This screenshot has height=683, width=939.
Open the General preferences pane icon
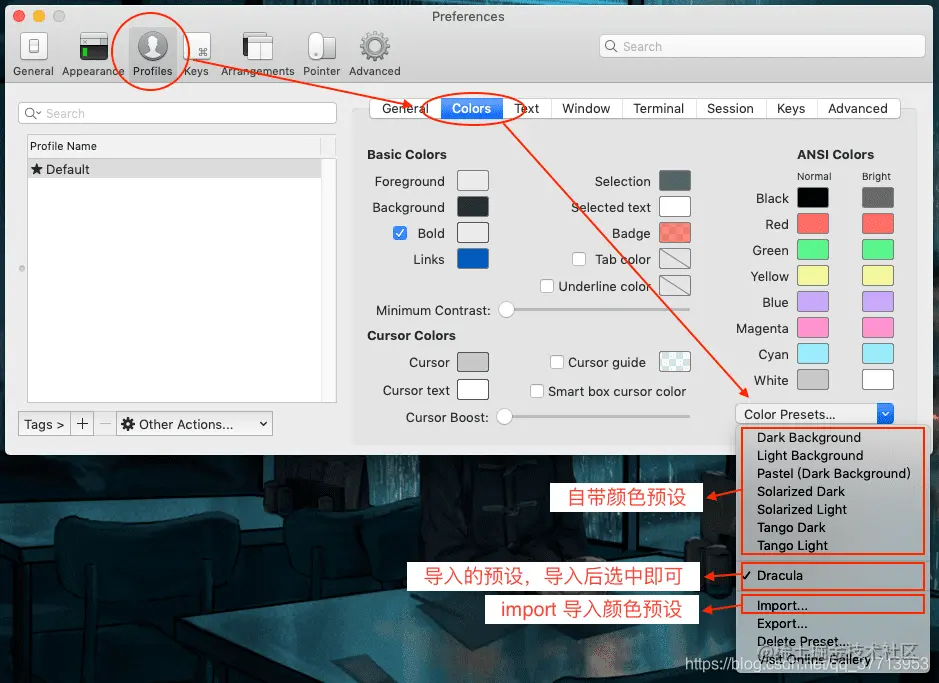(x=34, y=47)
